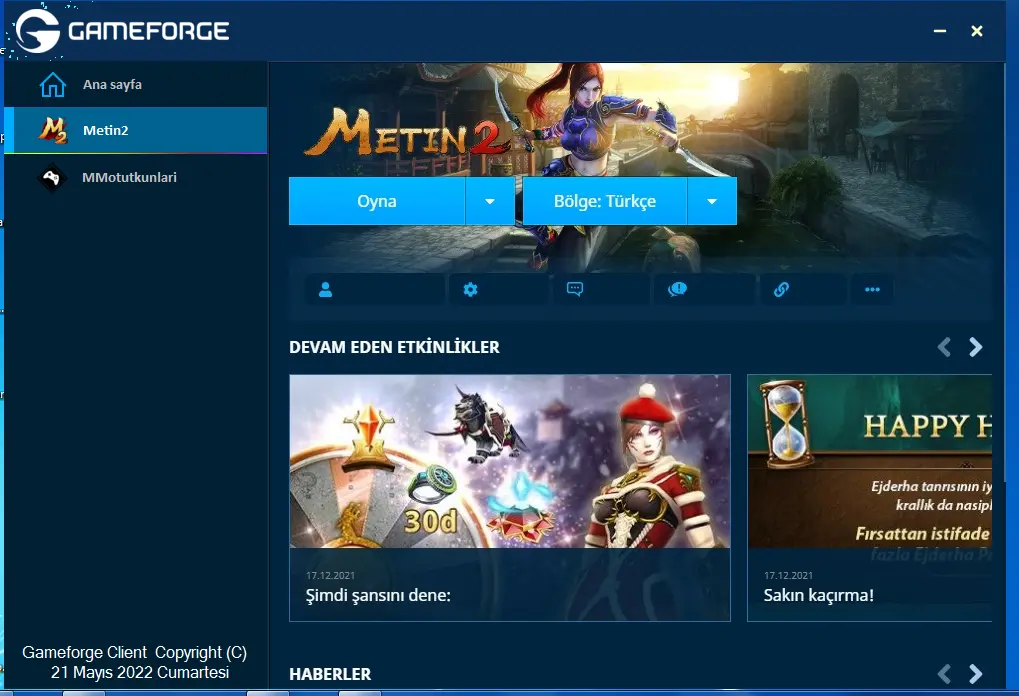The image size is (1019, 696).
Task: Click the chat bubble icon
Action: [575, 290]
